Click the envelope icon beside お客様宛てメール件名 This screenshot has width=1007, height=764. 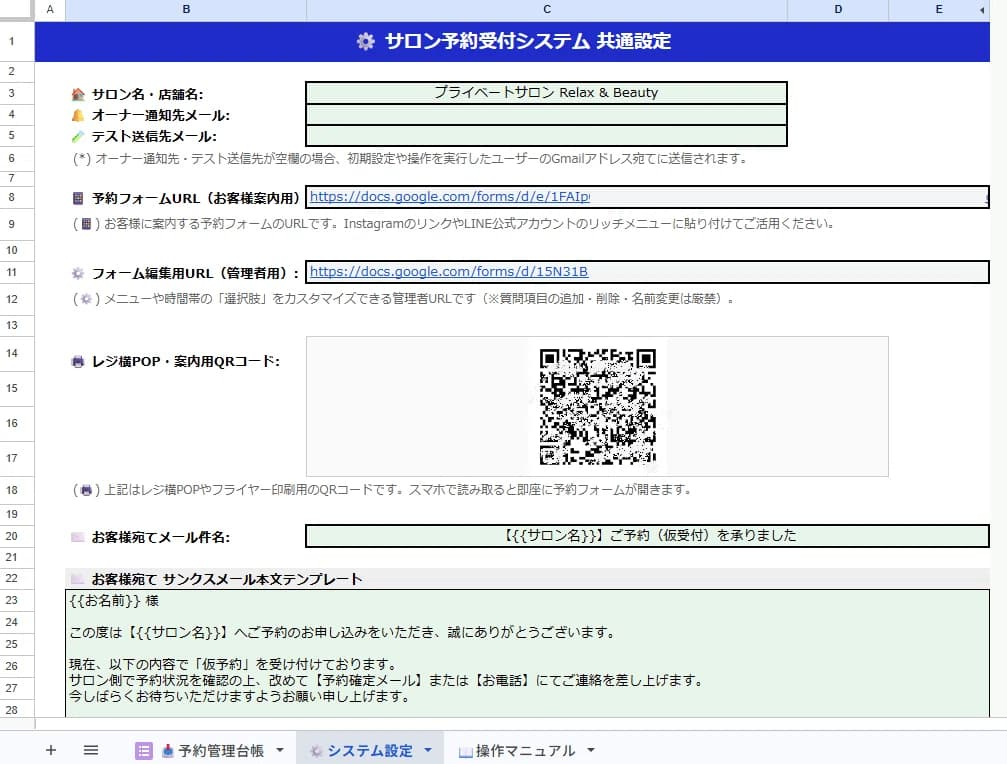(78, 537)
